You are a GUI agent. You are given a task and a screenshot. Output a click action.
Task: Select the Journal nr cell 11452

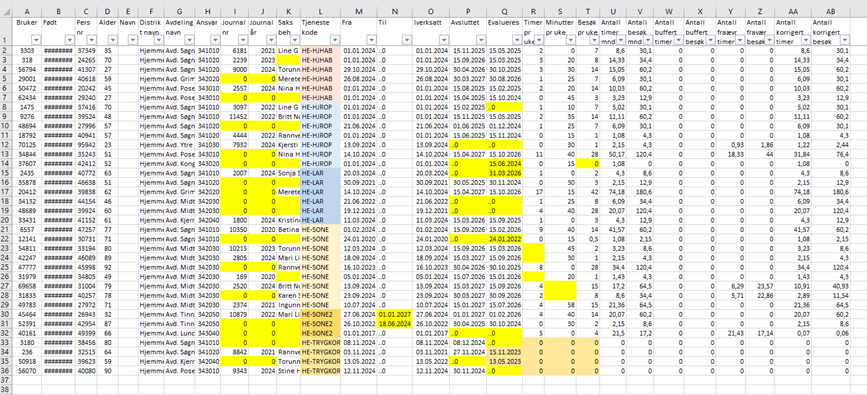tap(234, 116)
